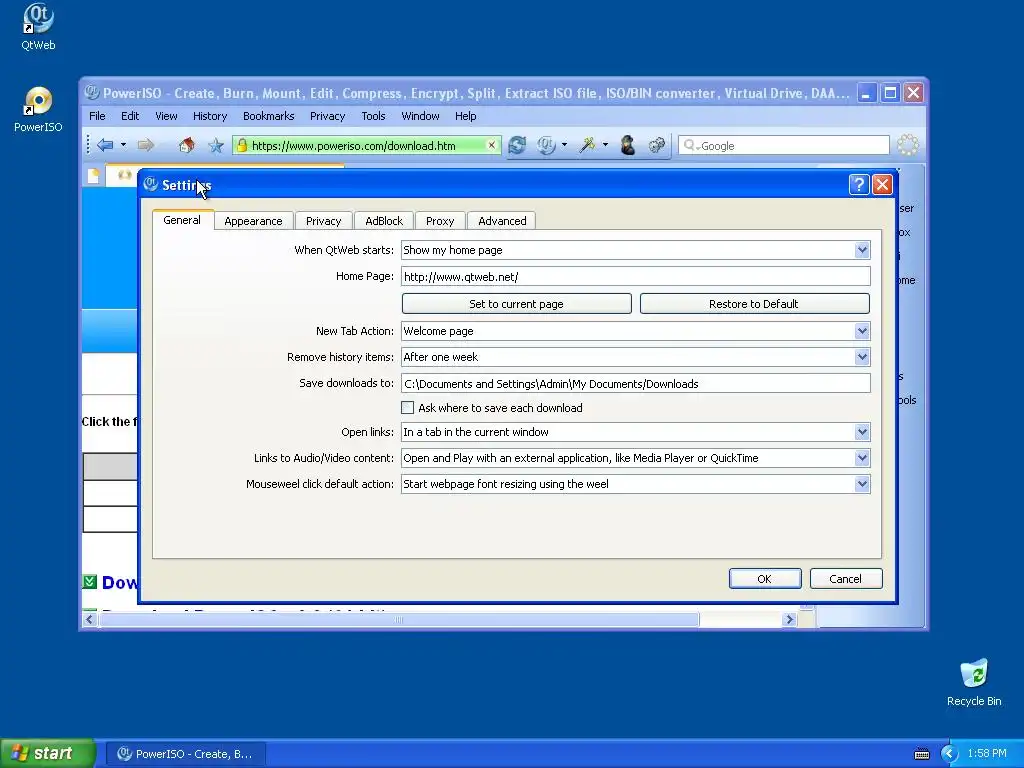Open the View menu
1024x768 pixels.
pyautogui.click(x=166, y=116)
